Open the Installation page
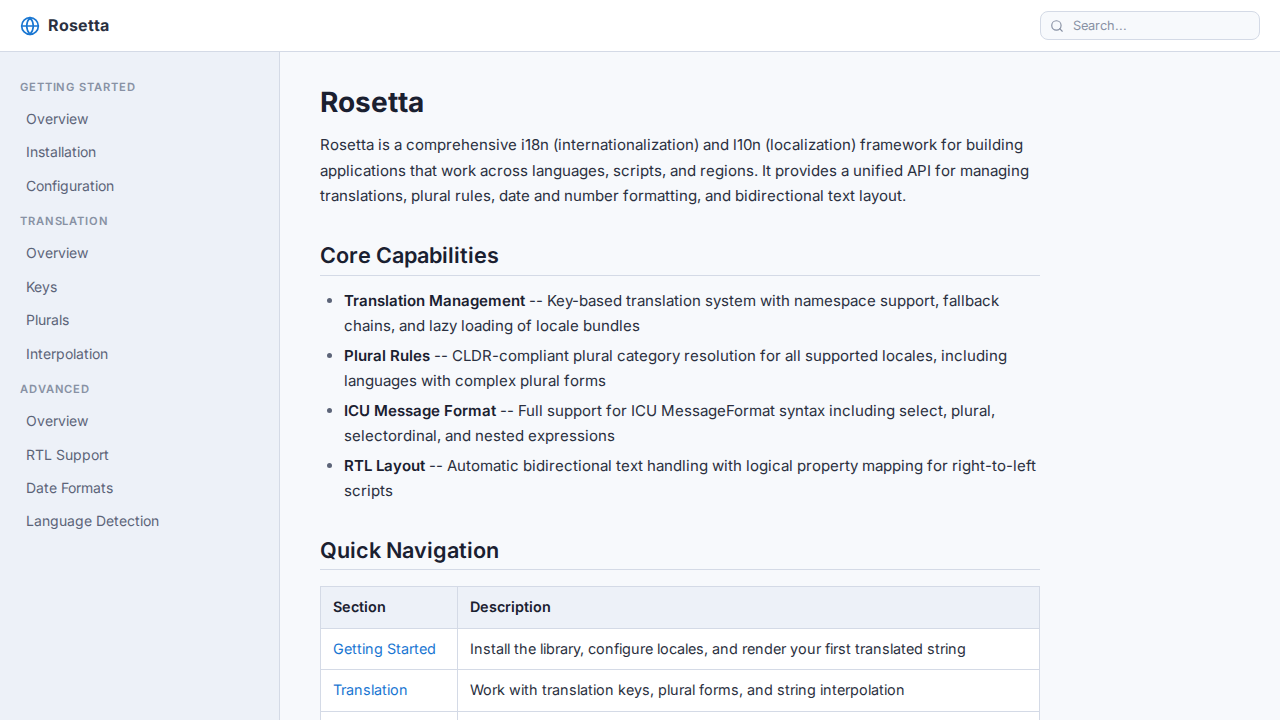This screenshot has height=720, width=1280. click(61, 152)
